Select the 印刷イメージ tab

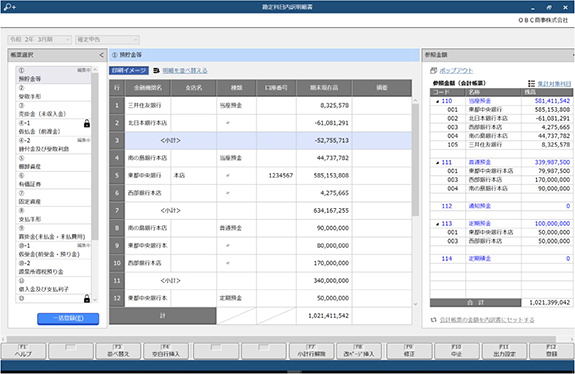(129, 70)
